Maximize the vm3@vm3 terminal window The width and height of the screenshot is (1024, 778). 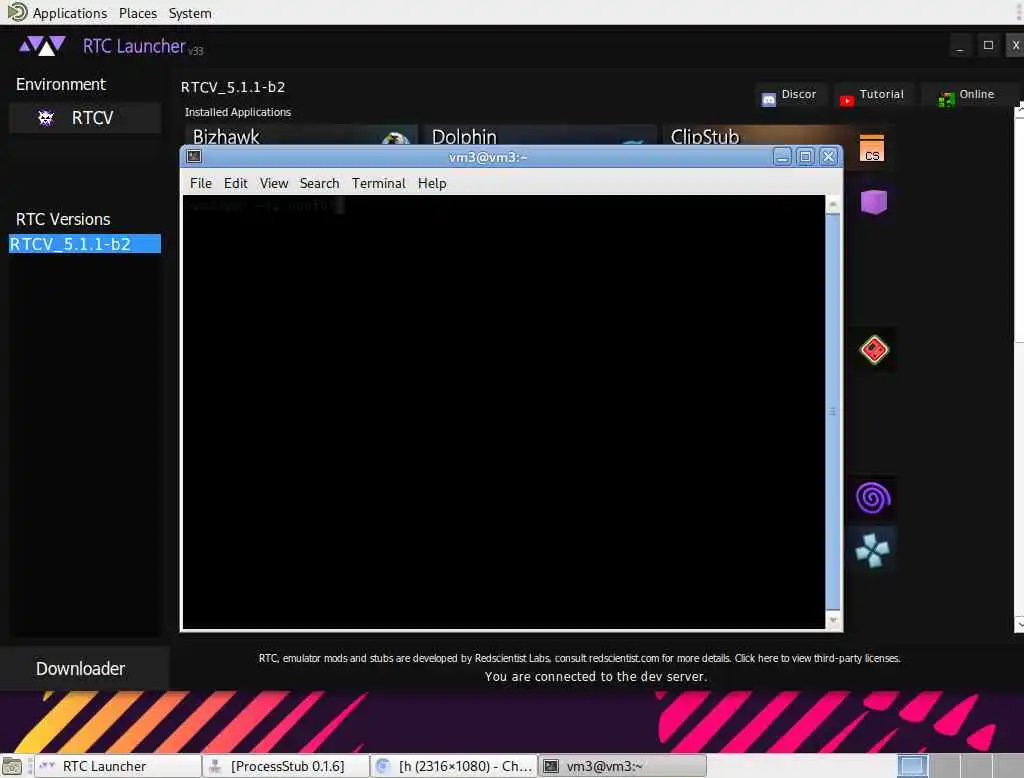805,157
